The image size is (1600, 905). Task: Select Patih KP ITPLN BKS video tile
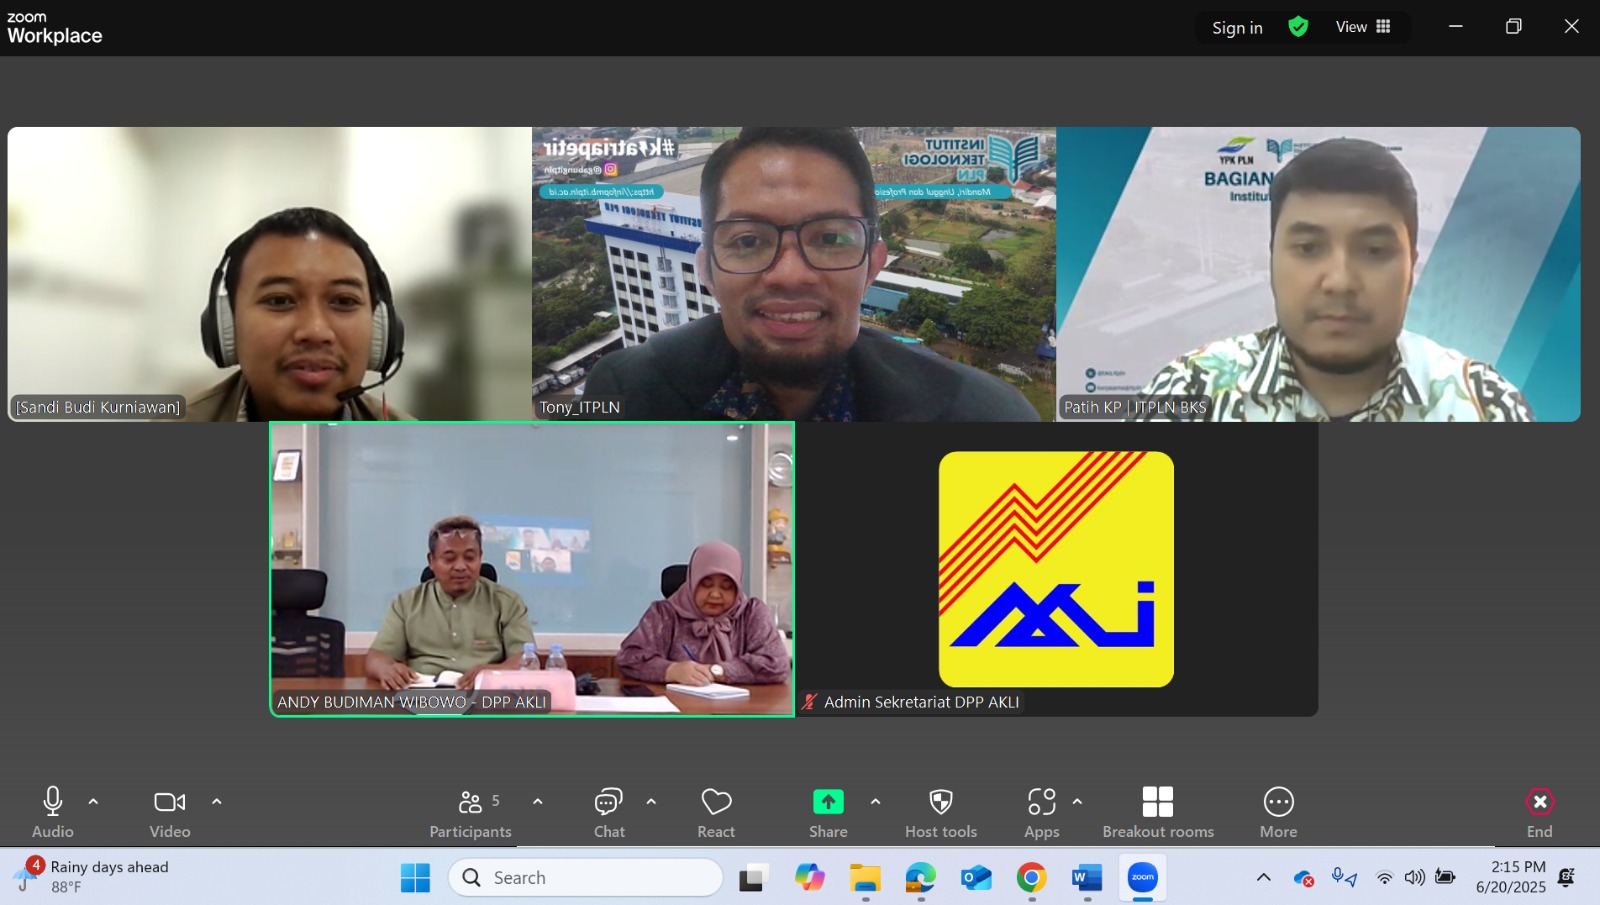1318,274
